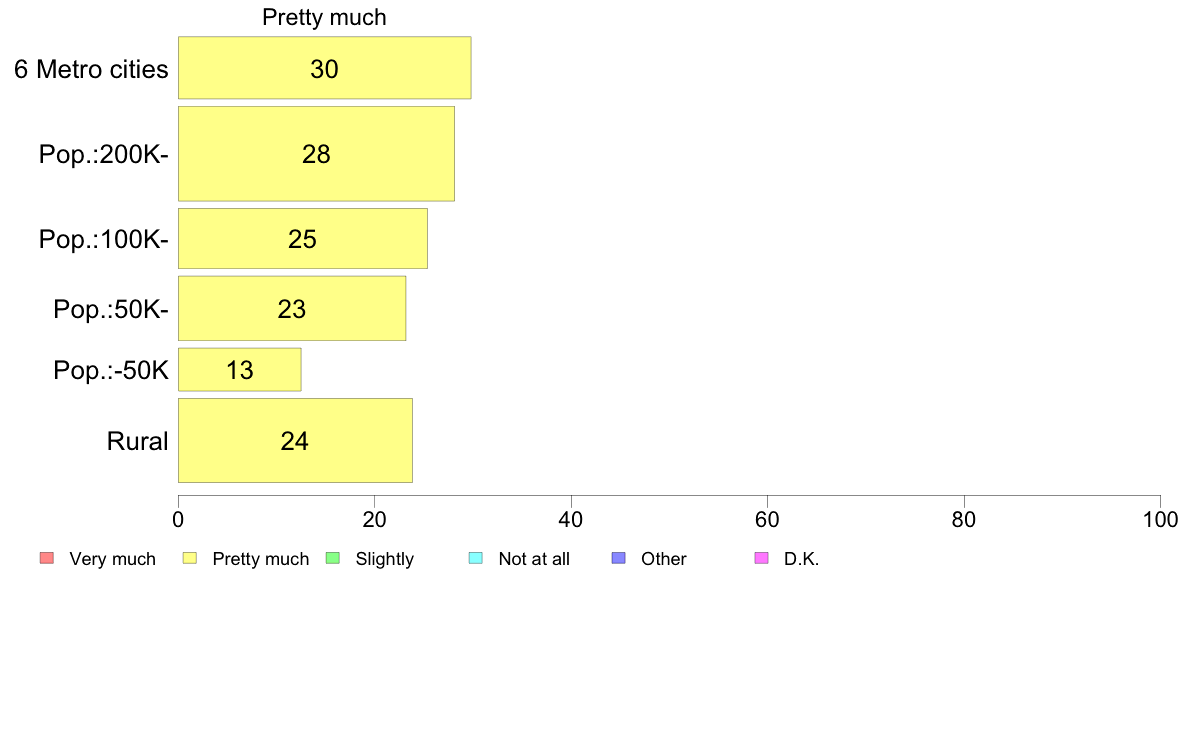Viewport: 1188px width, 736px height.
Task: Click the red Very much legend swatch
Action: point(47,559)
